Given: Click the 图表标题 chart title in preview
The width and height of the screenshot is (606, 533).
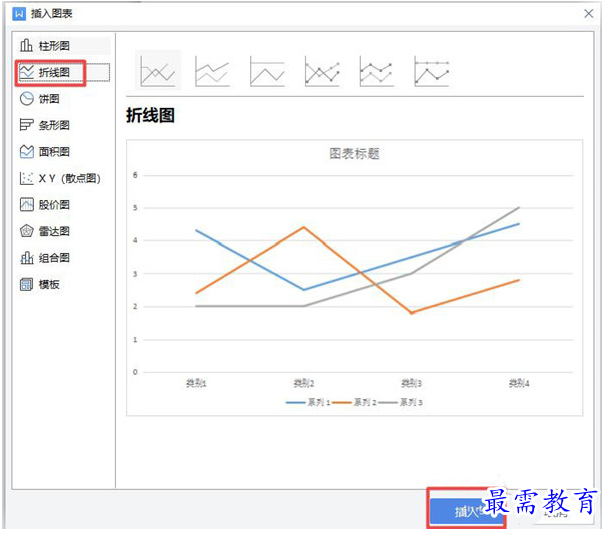Looking at the screenshot, I should click(354, 154).
